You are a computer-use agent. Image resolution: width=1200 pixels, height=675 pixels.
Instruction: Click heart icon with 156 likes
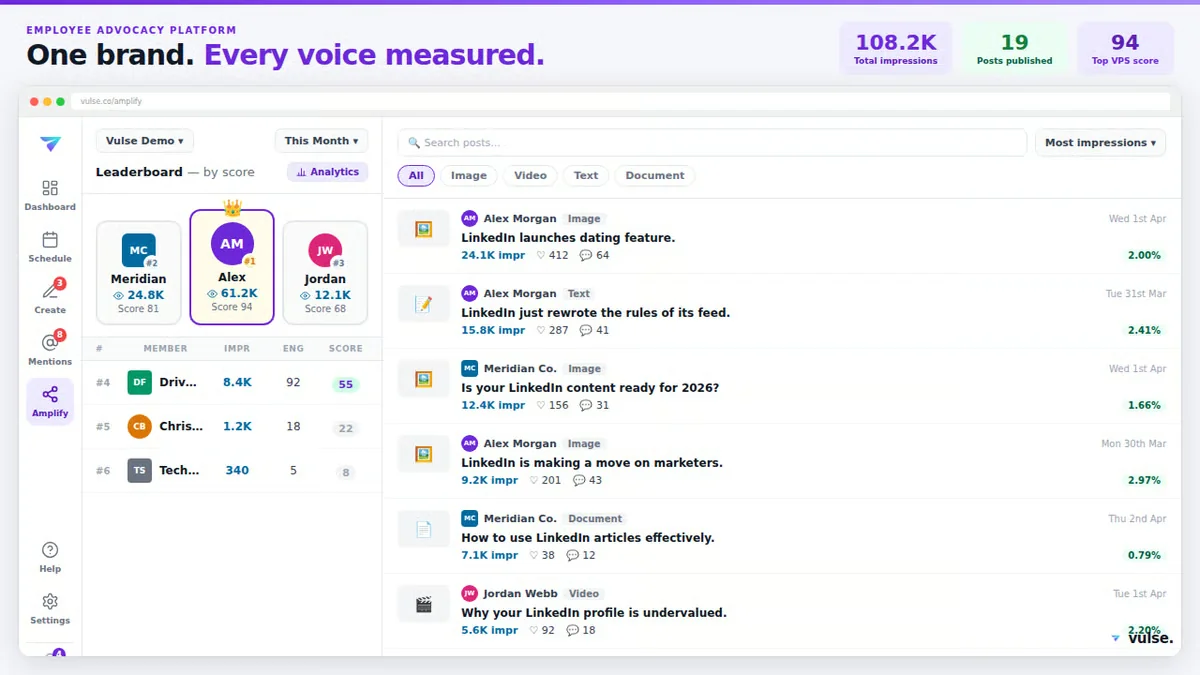pos(541,405)
